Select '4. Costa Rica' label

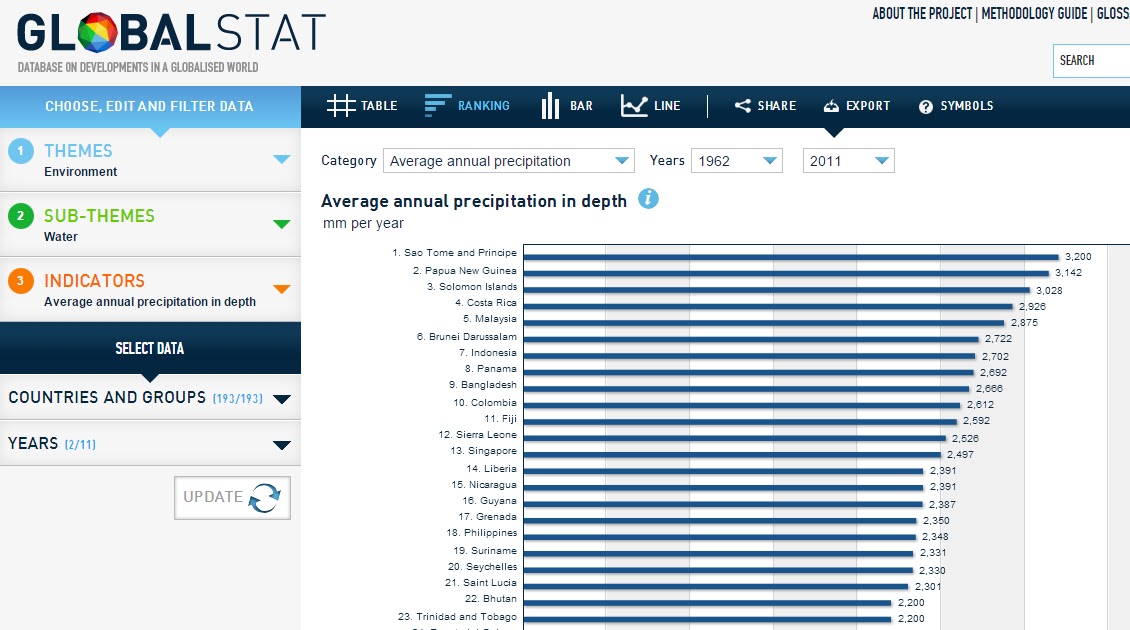[x=486, y=303]
